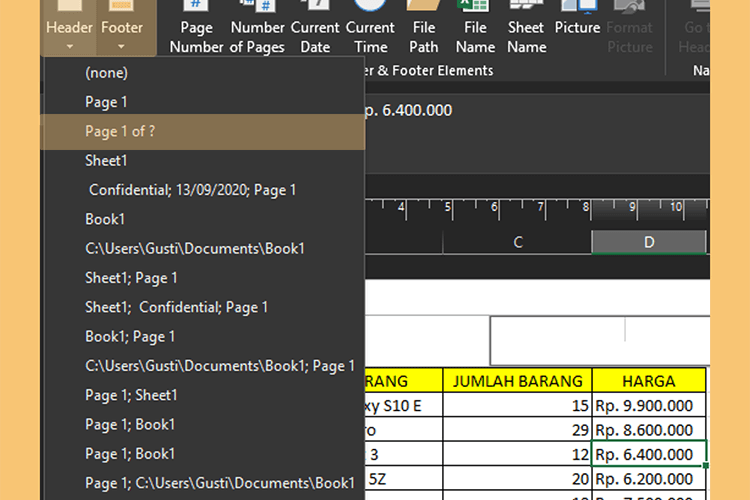
Task: Select cell with quantity 15
Action: (518, 405)
